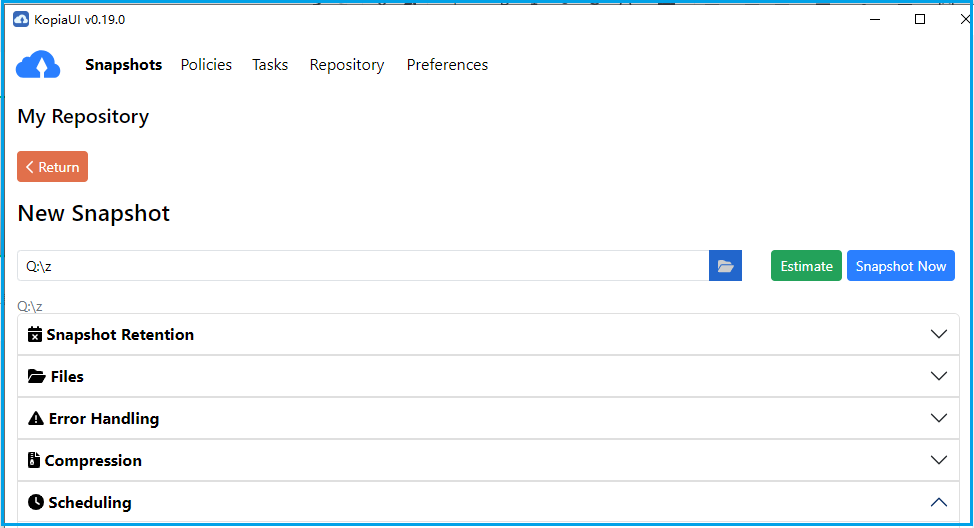This screenshot has height=528, width=974.
Task: Open folder browser icon beside path field
Action: (x=725, y=266)
